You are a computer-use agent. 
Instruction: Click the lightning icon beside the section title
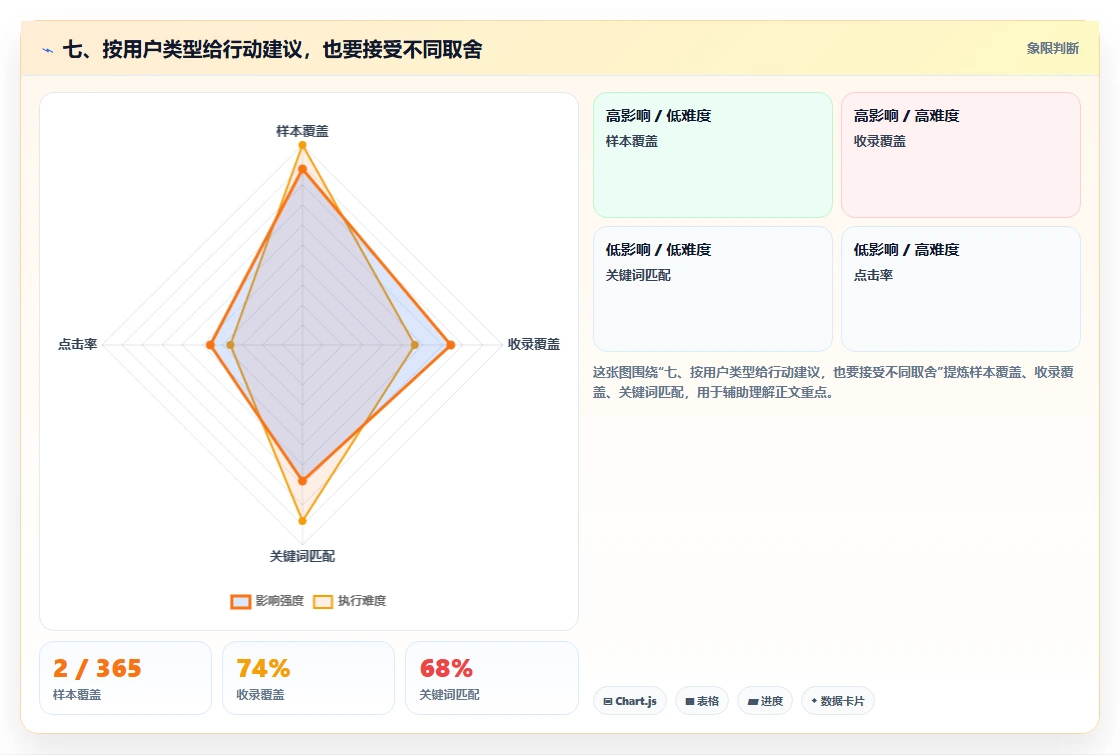pyautogui.click(x=48, y=50)
